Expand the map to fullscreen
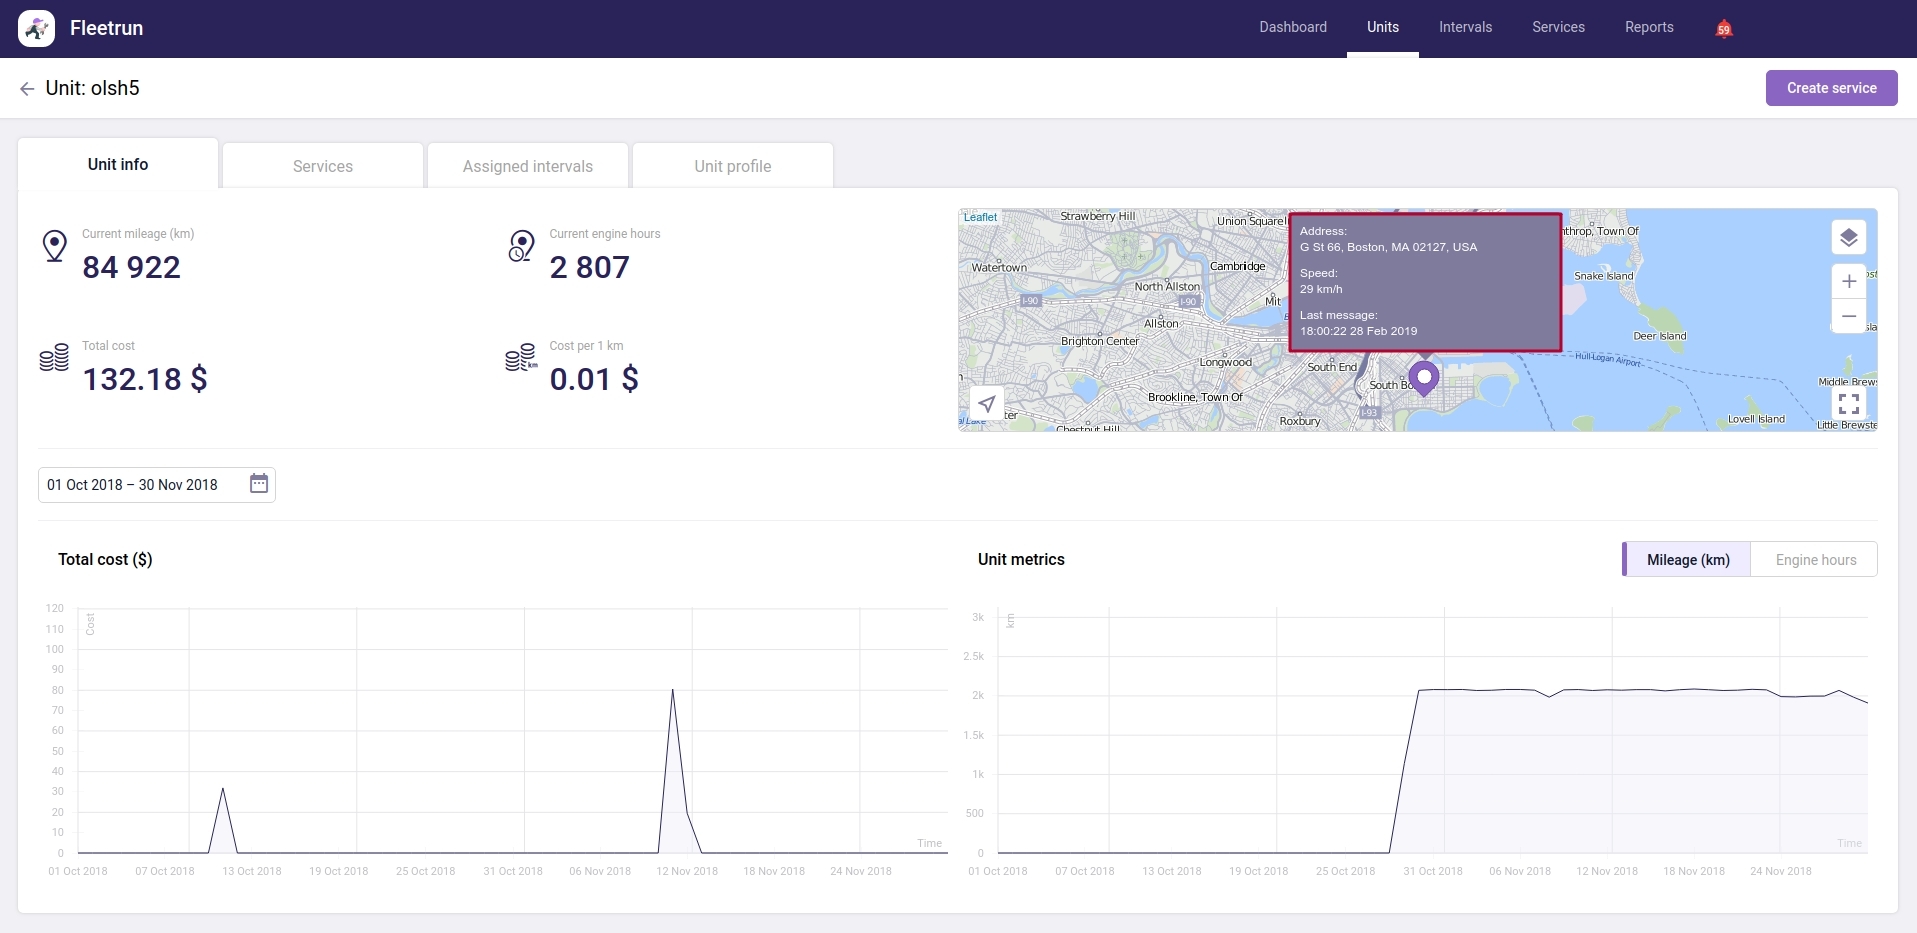 [1848, 404]
